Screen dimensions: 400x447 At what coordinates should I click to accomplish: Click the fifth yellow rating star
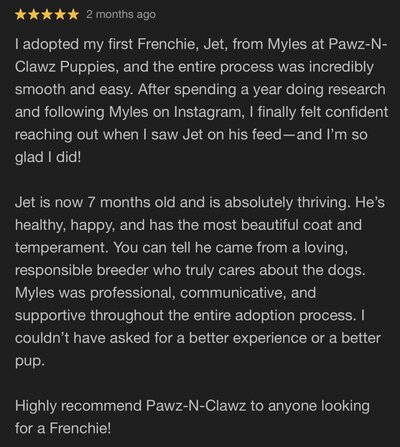(73, 15)
